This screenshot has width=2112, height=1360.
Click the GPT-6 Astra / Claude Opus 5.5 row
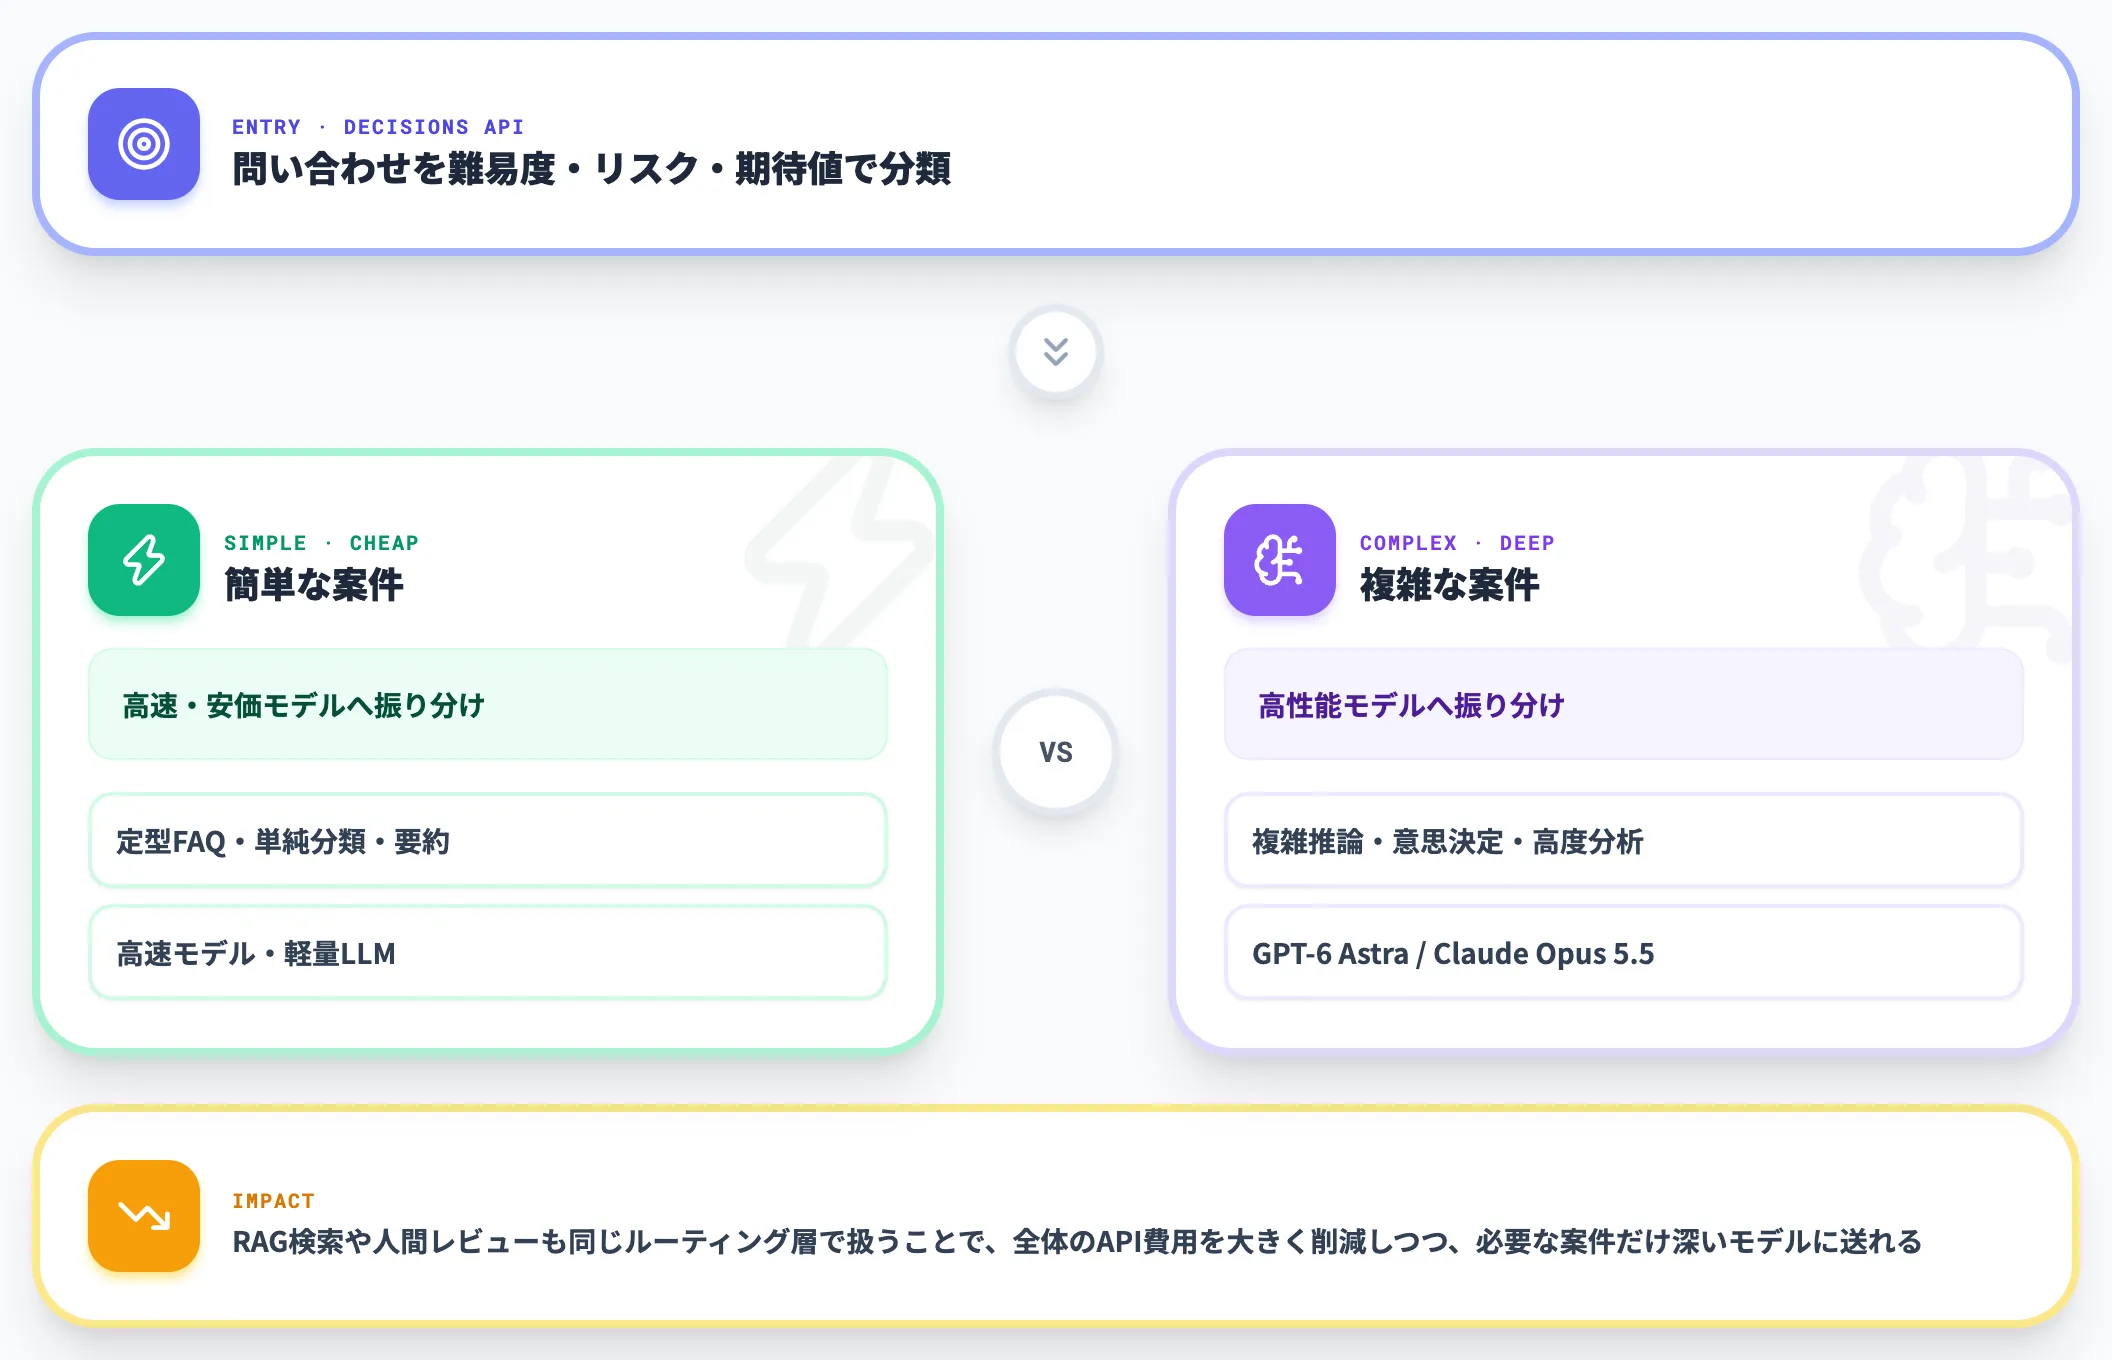click(1624, 952)
